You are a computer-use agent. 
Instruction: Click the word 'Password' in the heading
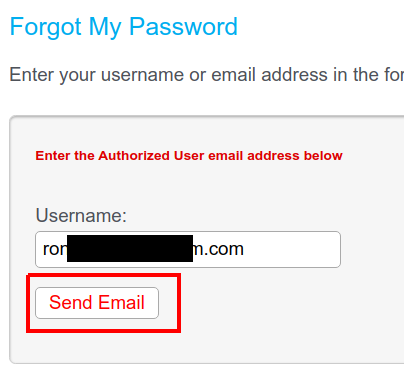click(183, 26)
